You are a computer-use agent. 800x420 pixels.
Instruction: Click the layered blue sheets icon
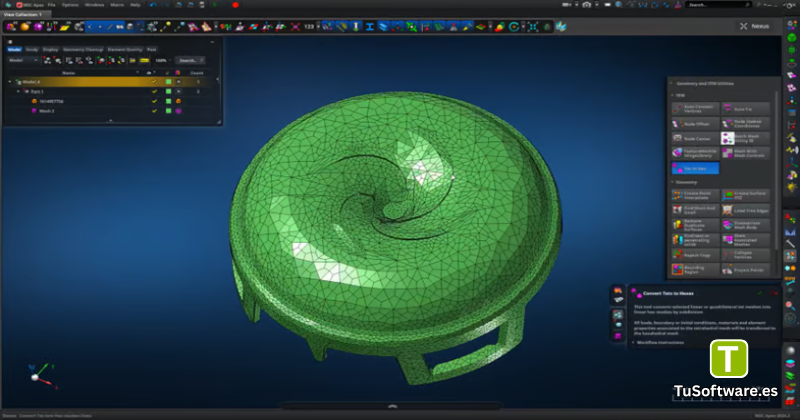[x=383, y=27]
